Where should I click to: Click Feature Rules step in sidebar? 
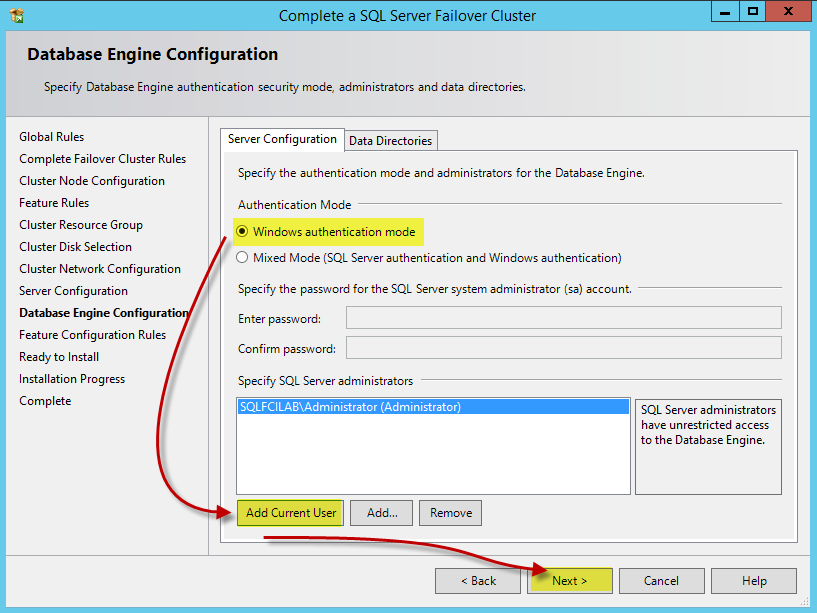tap(54, 203)
